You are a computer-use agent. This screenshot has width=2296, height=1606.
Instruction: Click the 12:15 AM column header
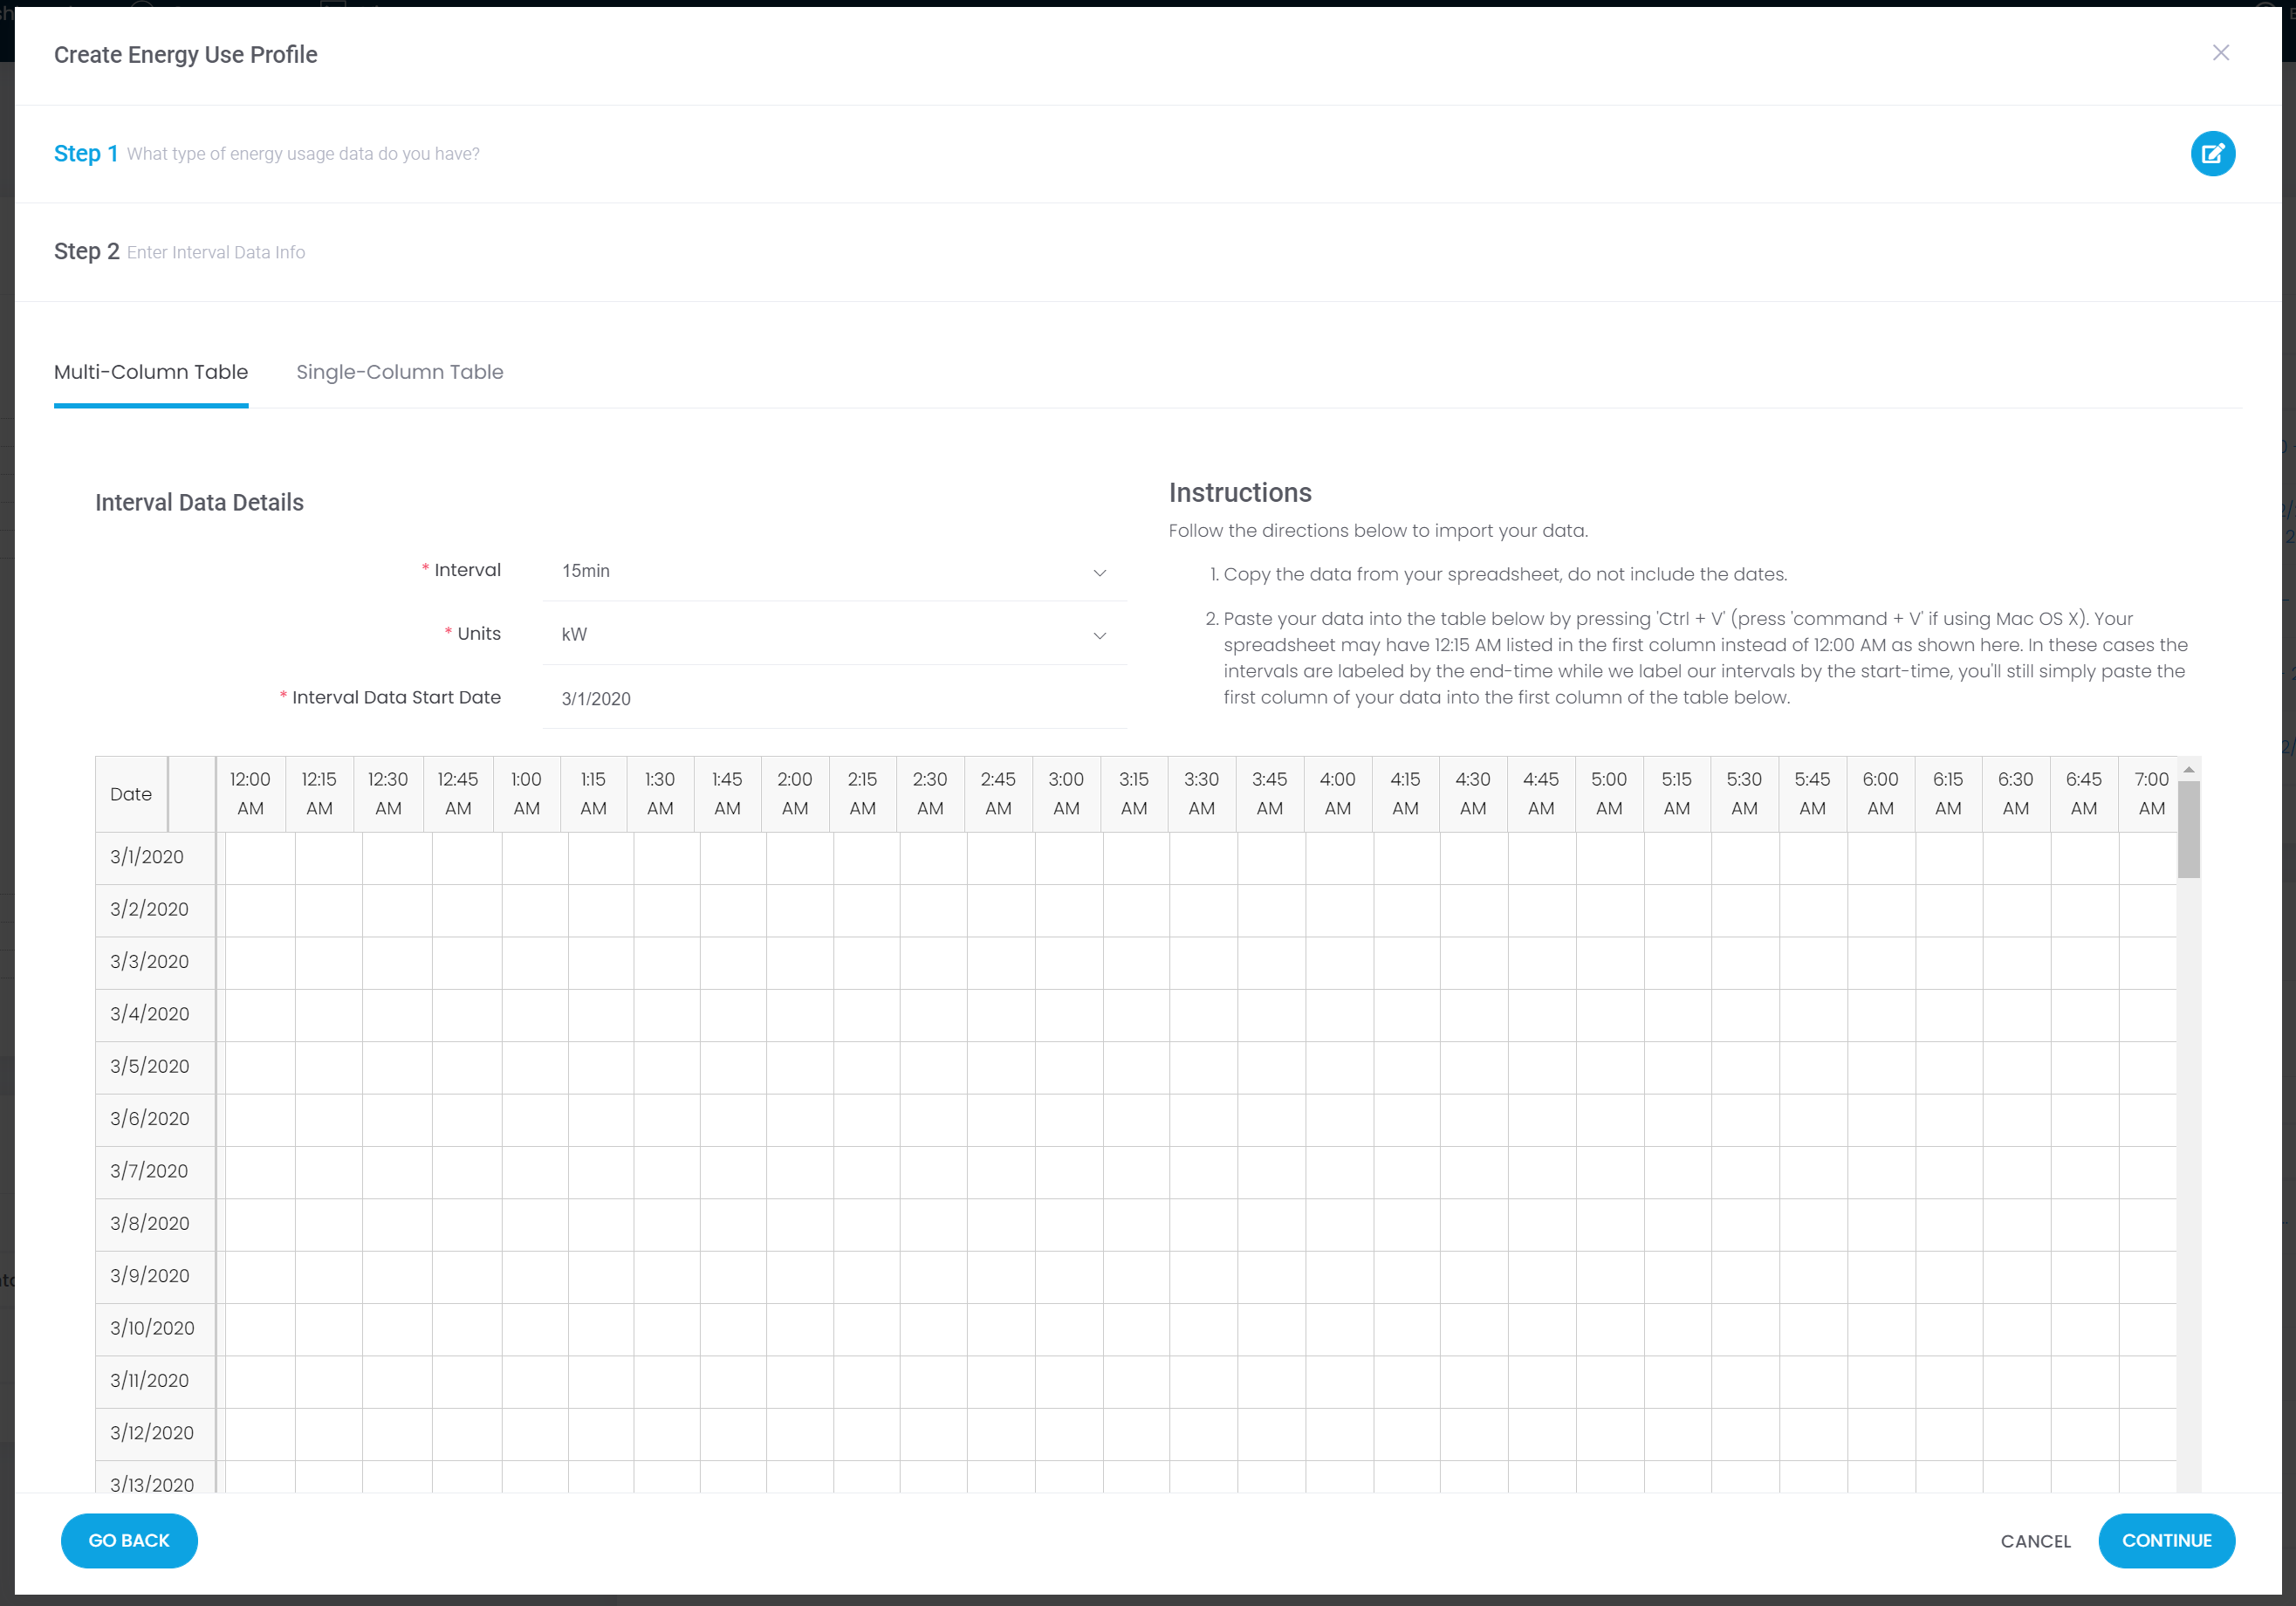point(319,794)
